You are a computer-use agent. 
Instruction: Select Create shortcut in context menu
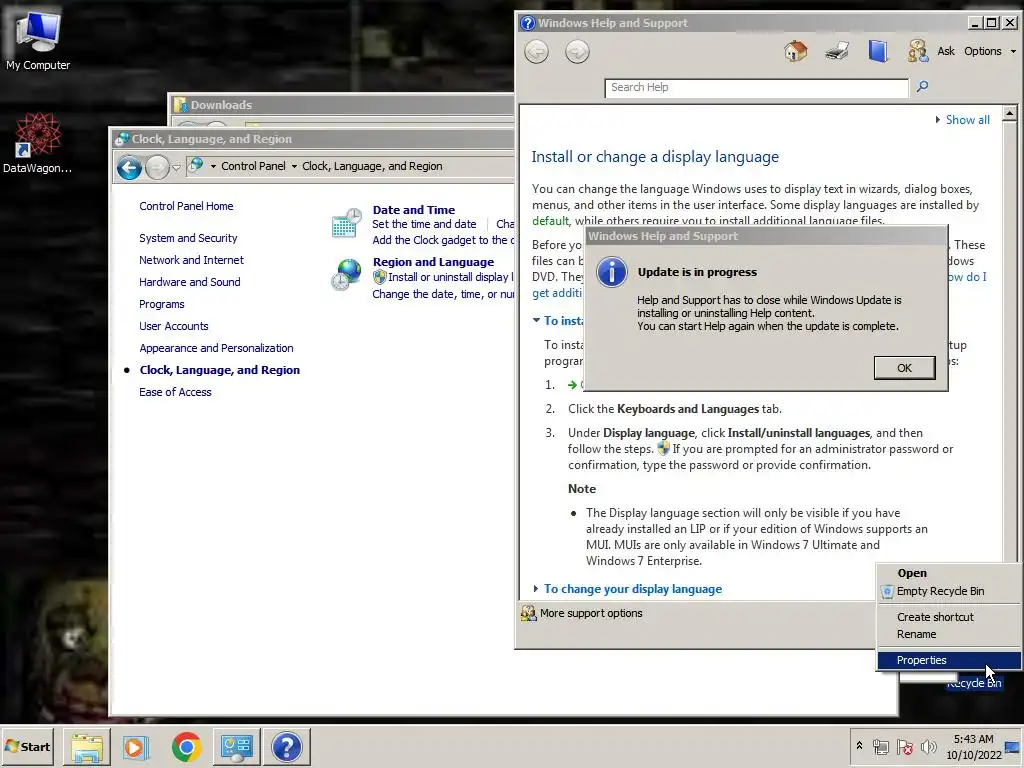pyautogui.click(x=935, y=617)
